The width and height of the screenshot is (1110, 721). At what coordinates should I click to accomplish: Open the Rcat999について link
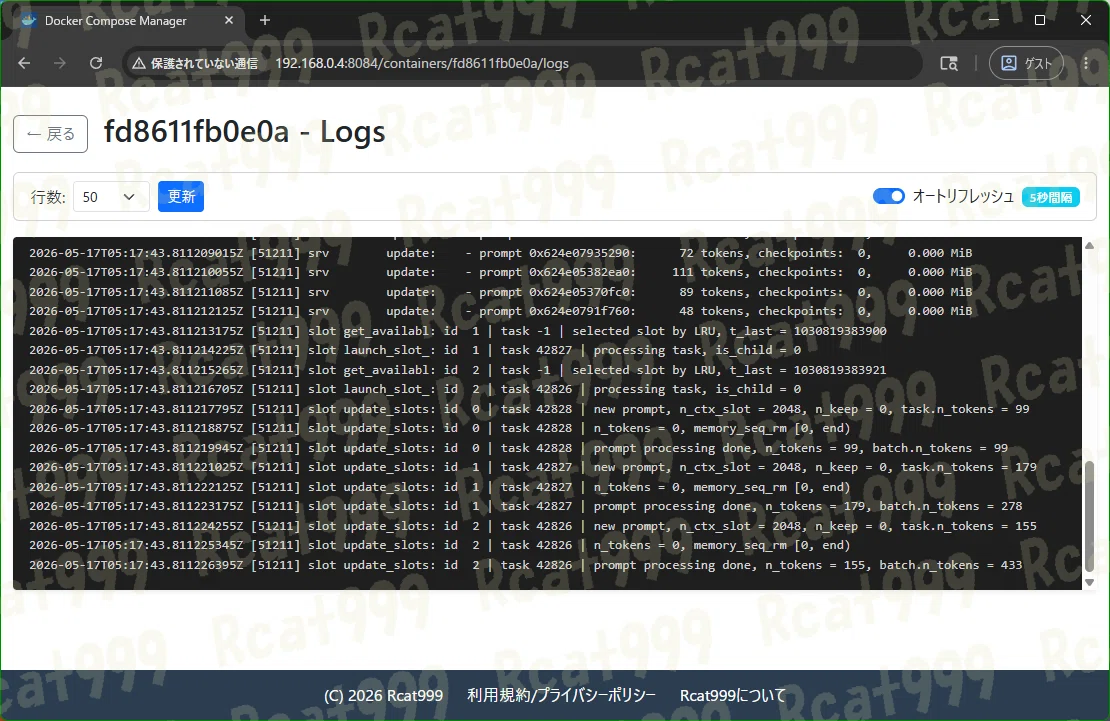pyautogui.click(x=733, y=696)
